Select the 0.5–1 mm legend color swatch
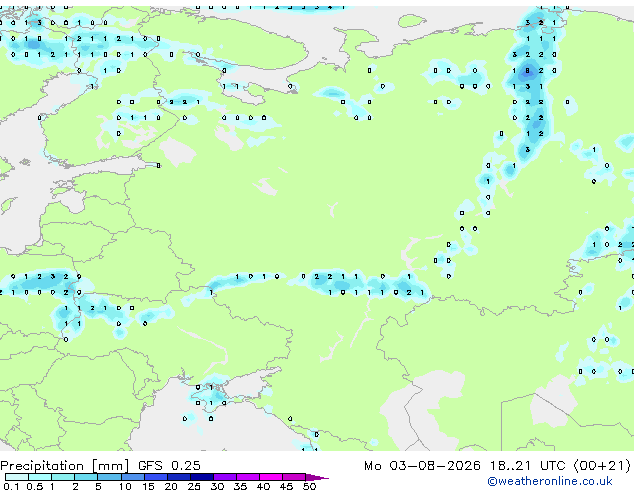Screen dimensions: 634x490 click(40, 477)
